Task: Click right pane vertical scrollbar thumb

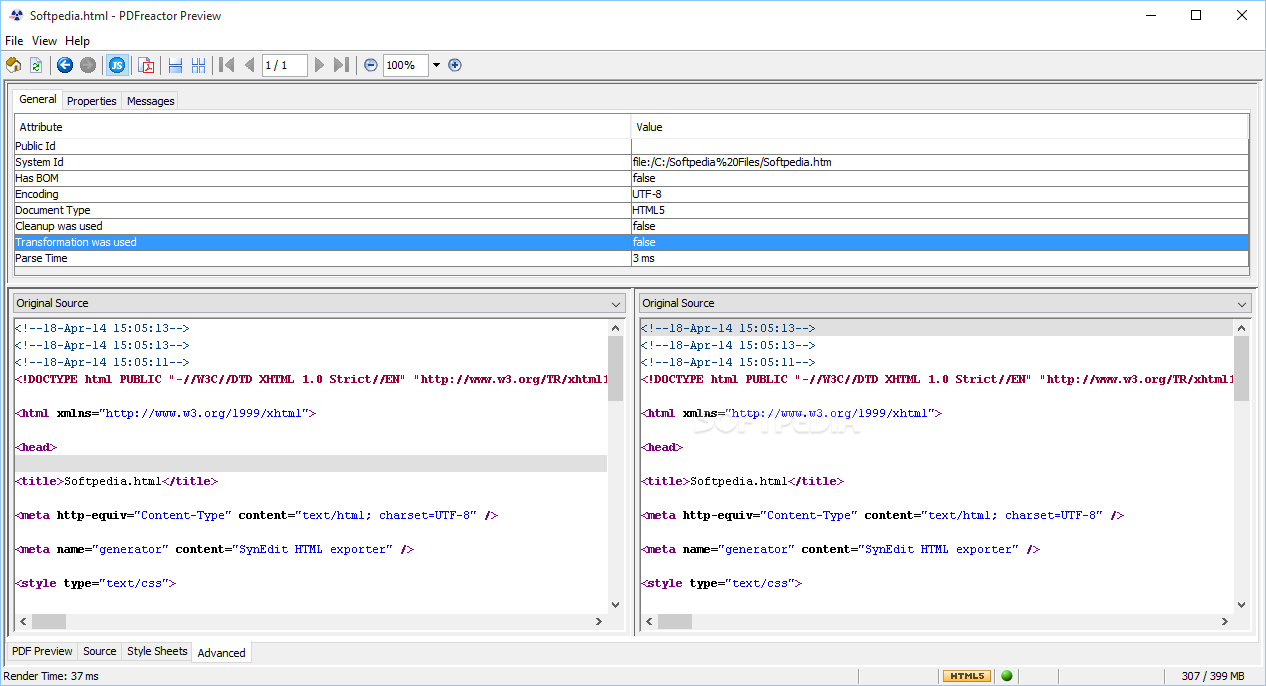Action: [1242, 368]
